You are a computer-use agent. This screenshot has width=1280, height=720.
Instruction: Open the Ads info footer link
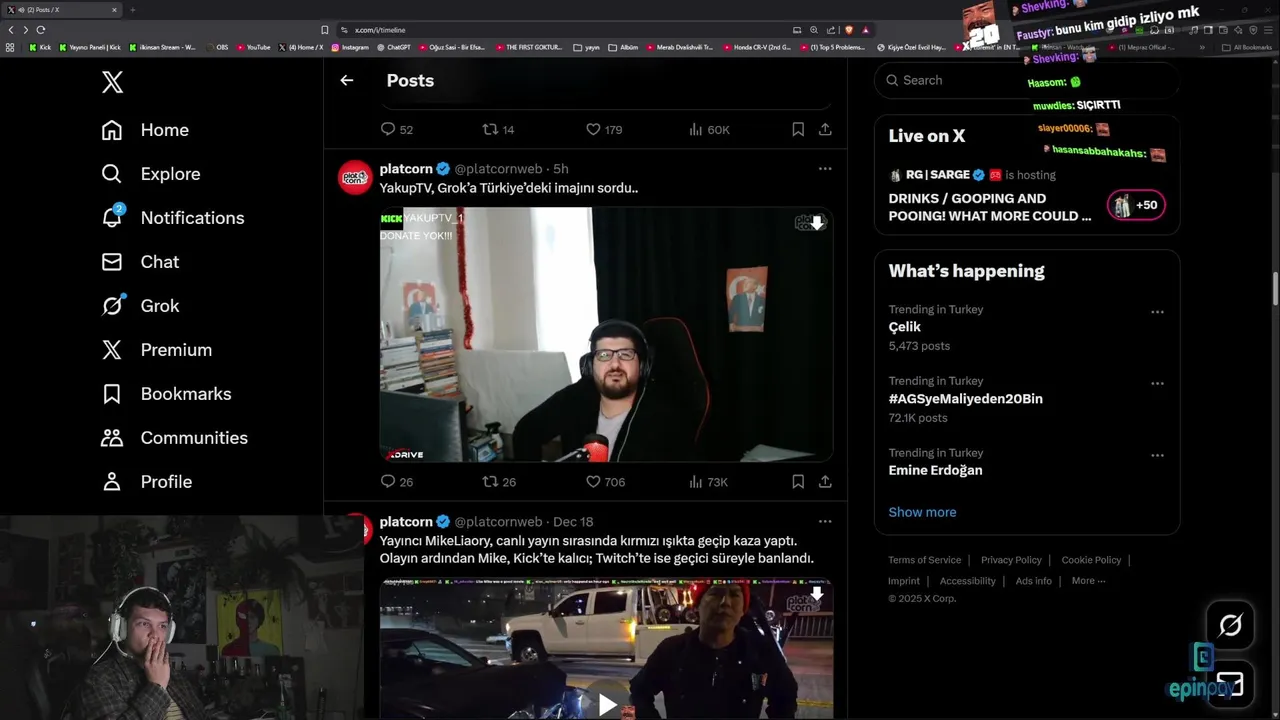(1034, 581)
